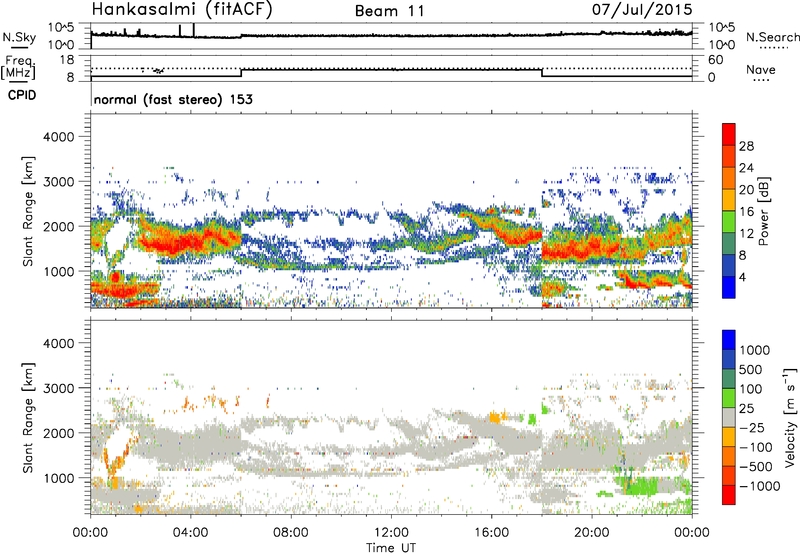
Task: Click the '20' value on power colorbar
Action: [x=746, y=190]
